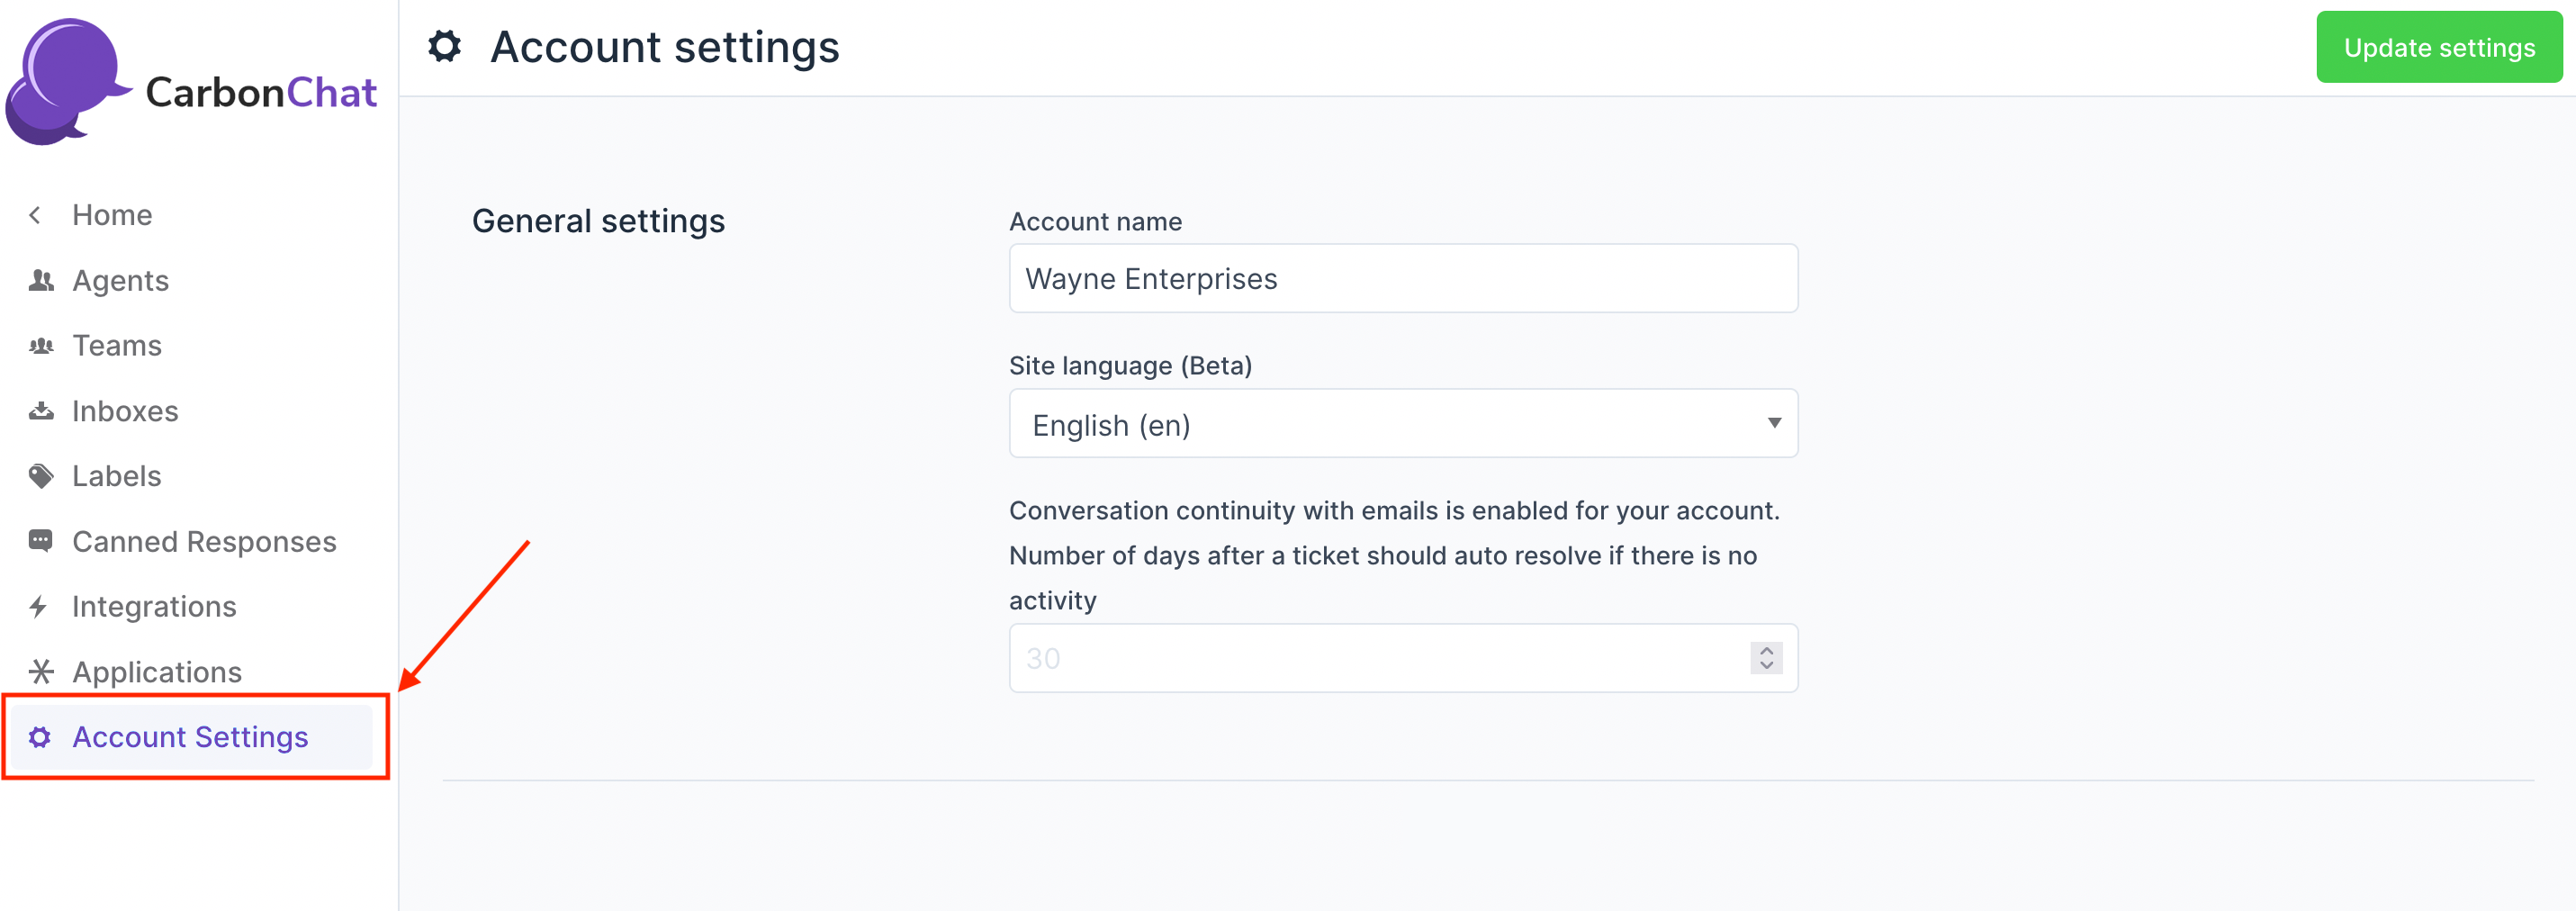This screenshot has height=911, width=2576.
Task: Focus the auto resolve days number field
Action: (1380, 658)
